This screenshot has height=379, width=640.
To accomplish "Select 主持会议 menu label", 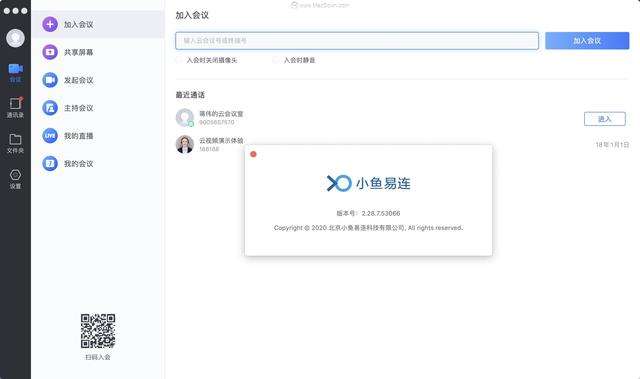I will [x=78, y=108].
